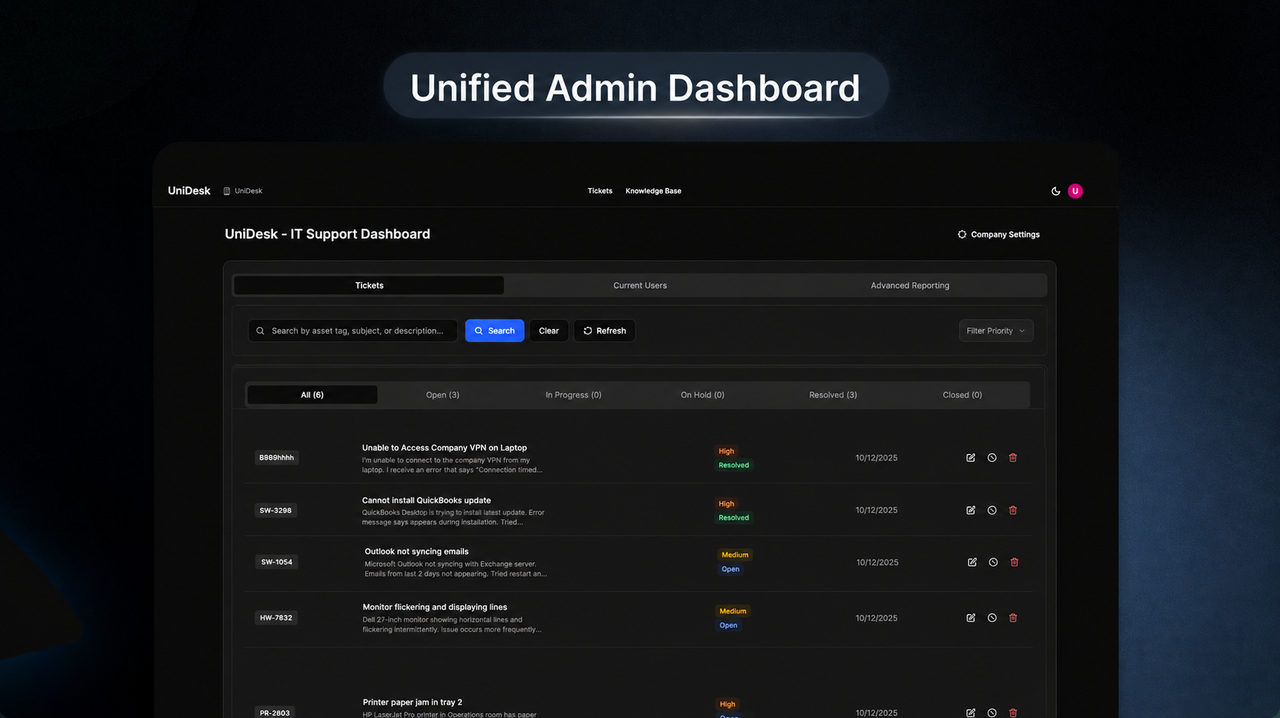Open clock icon for Printer jam ticket
The height and width of the screenshot is (718, 1280).
tap(992, 713)
